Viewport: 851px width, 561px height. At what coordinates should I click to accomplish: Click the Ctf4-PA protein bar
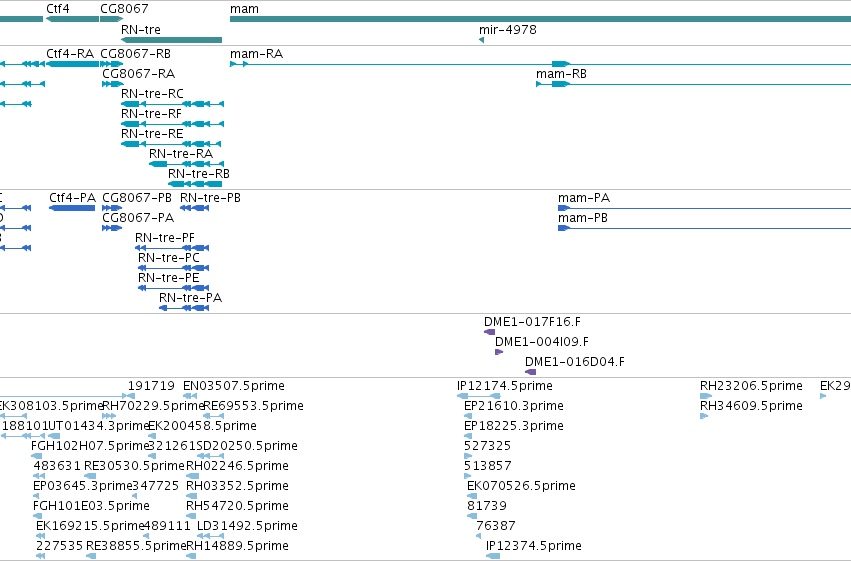pos(72,208)
